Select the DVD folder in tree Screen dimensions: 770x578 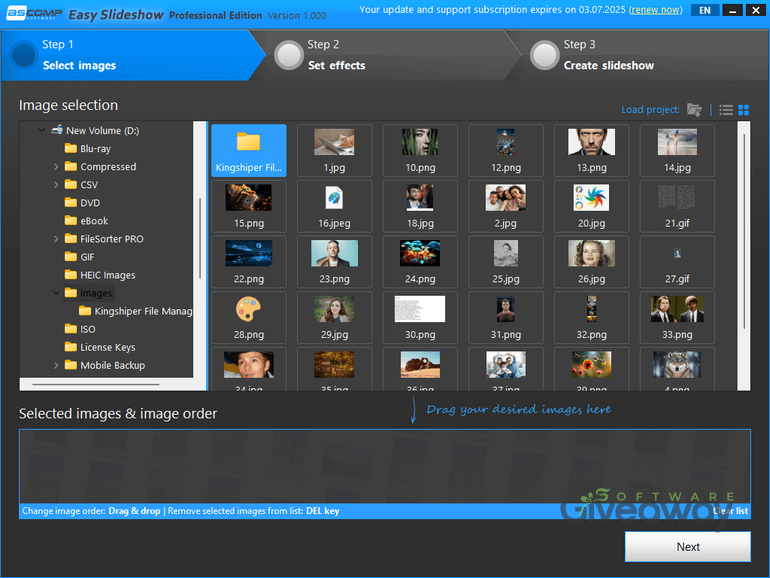pos(82,203)
